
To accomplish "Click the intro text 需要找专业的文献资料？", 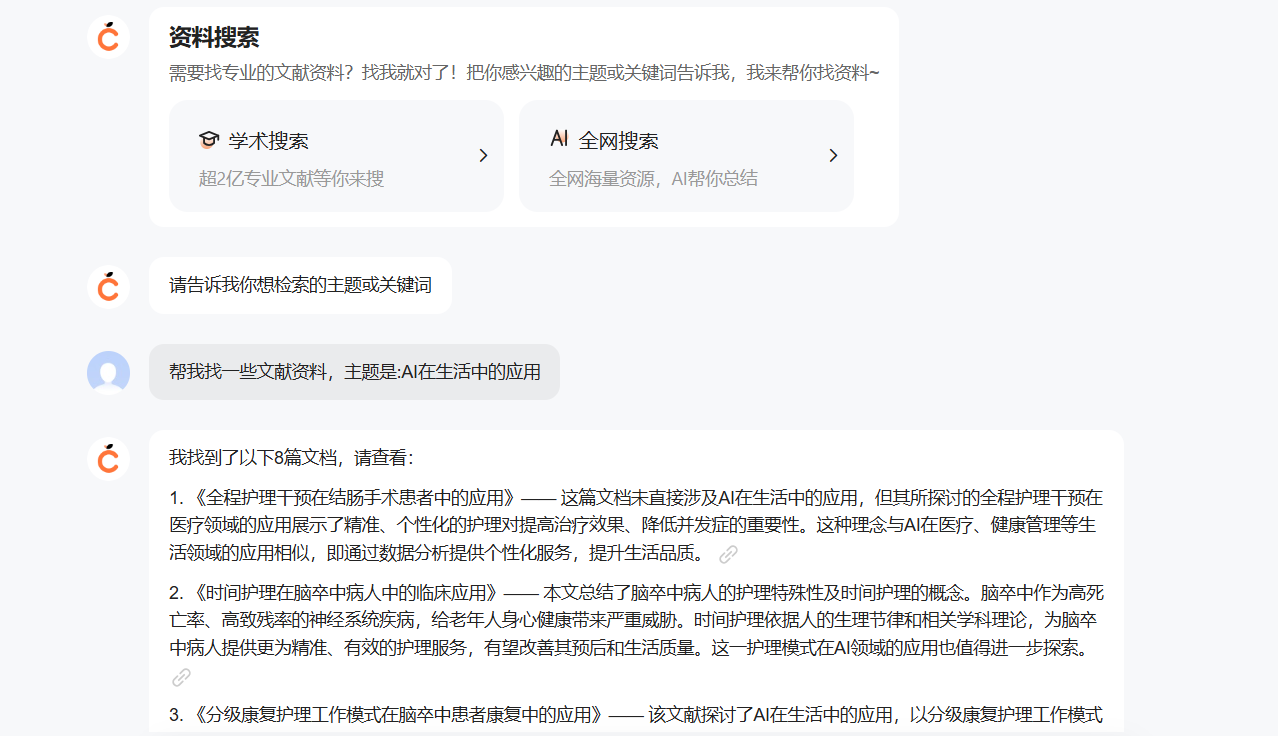I will coord(261,73).
